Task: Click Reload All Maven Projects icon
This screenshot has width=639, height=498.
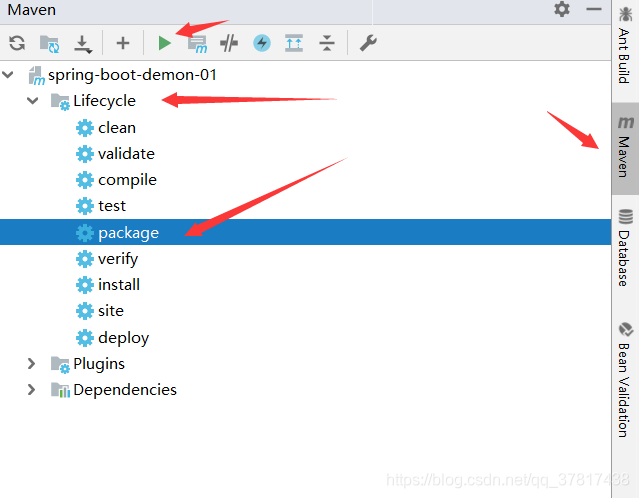Action: click(x=17, y=43)
